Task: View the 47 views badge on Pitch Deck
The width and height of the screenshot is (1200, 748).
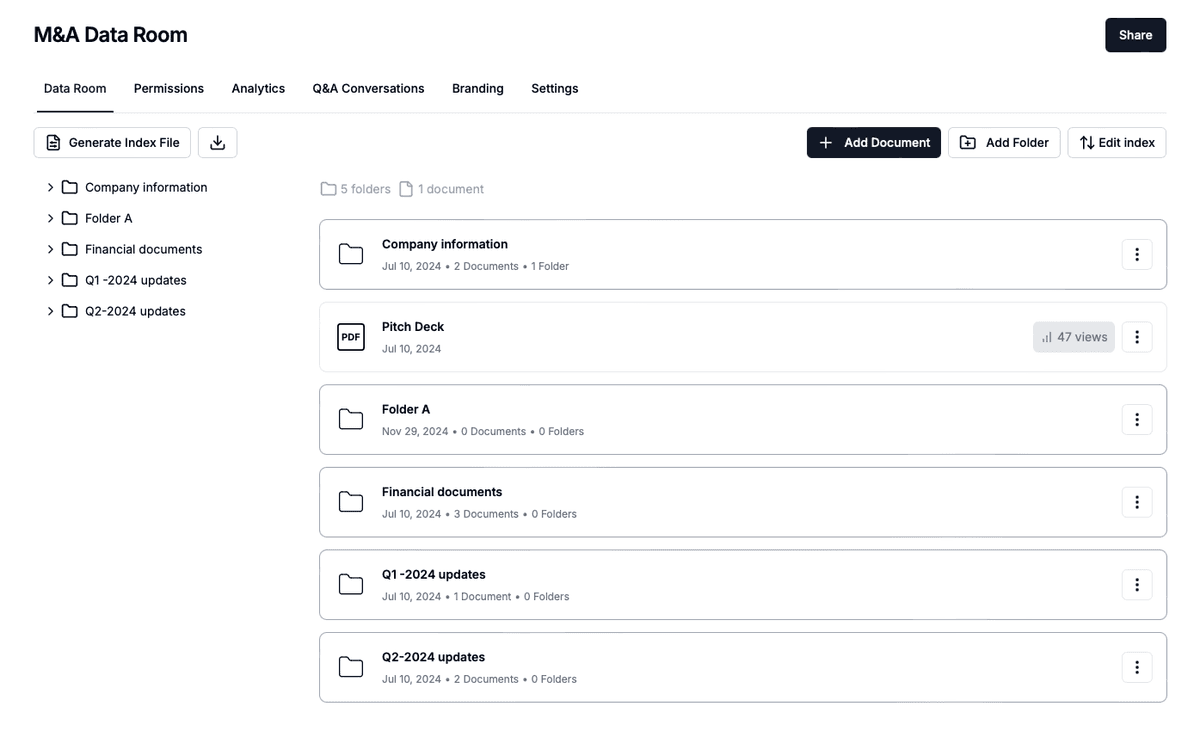Action: [x=1074, y=337]
